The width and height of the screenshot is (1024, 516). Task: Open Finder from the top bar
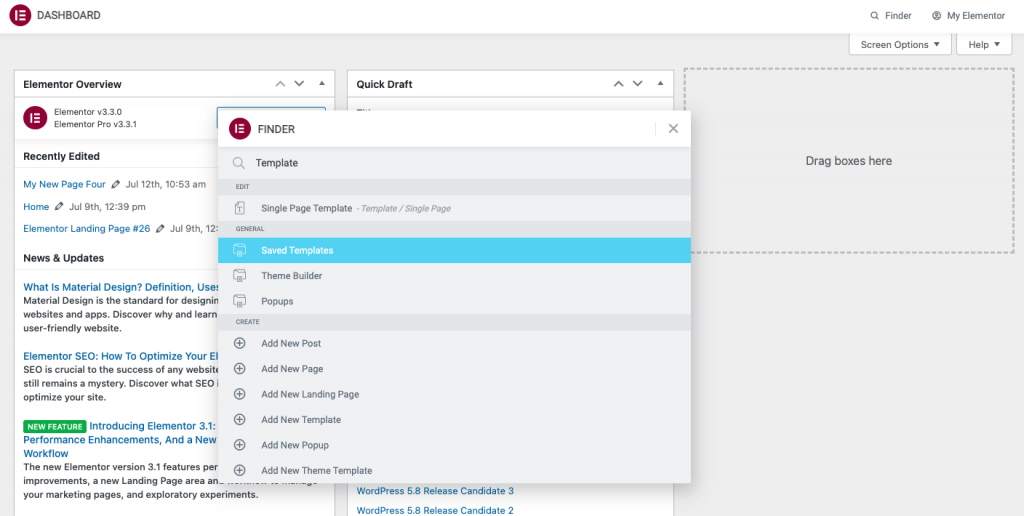click(891, 16)
